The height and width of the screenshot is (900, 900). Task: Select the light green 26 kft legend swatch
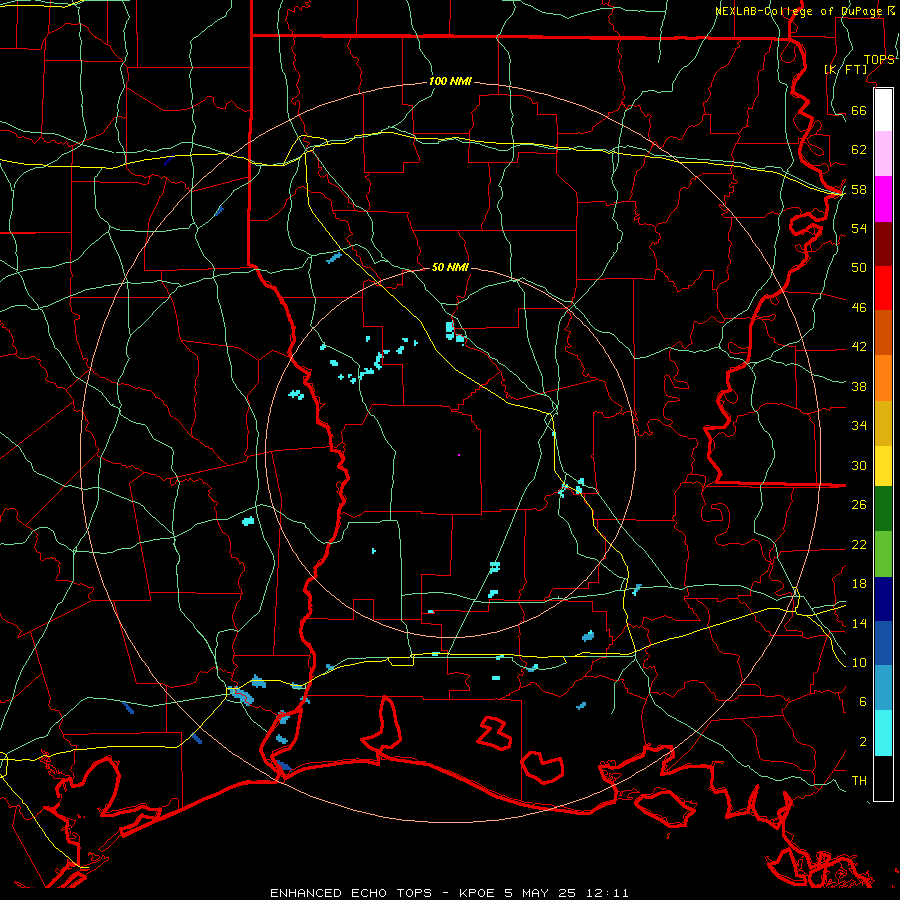coord(883,554)
